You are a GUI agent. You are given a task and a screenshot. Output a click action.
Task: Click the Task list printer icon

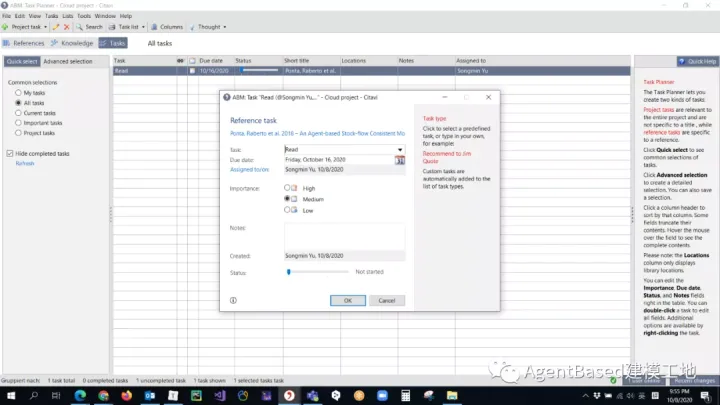(x=112, y=27)
